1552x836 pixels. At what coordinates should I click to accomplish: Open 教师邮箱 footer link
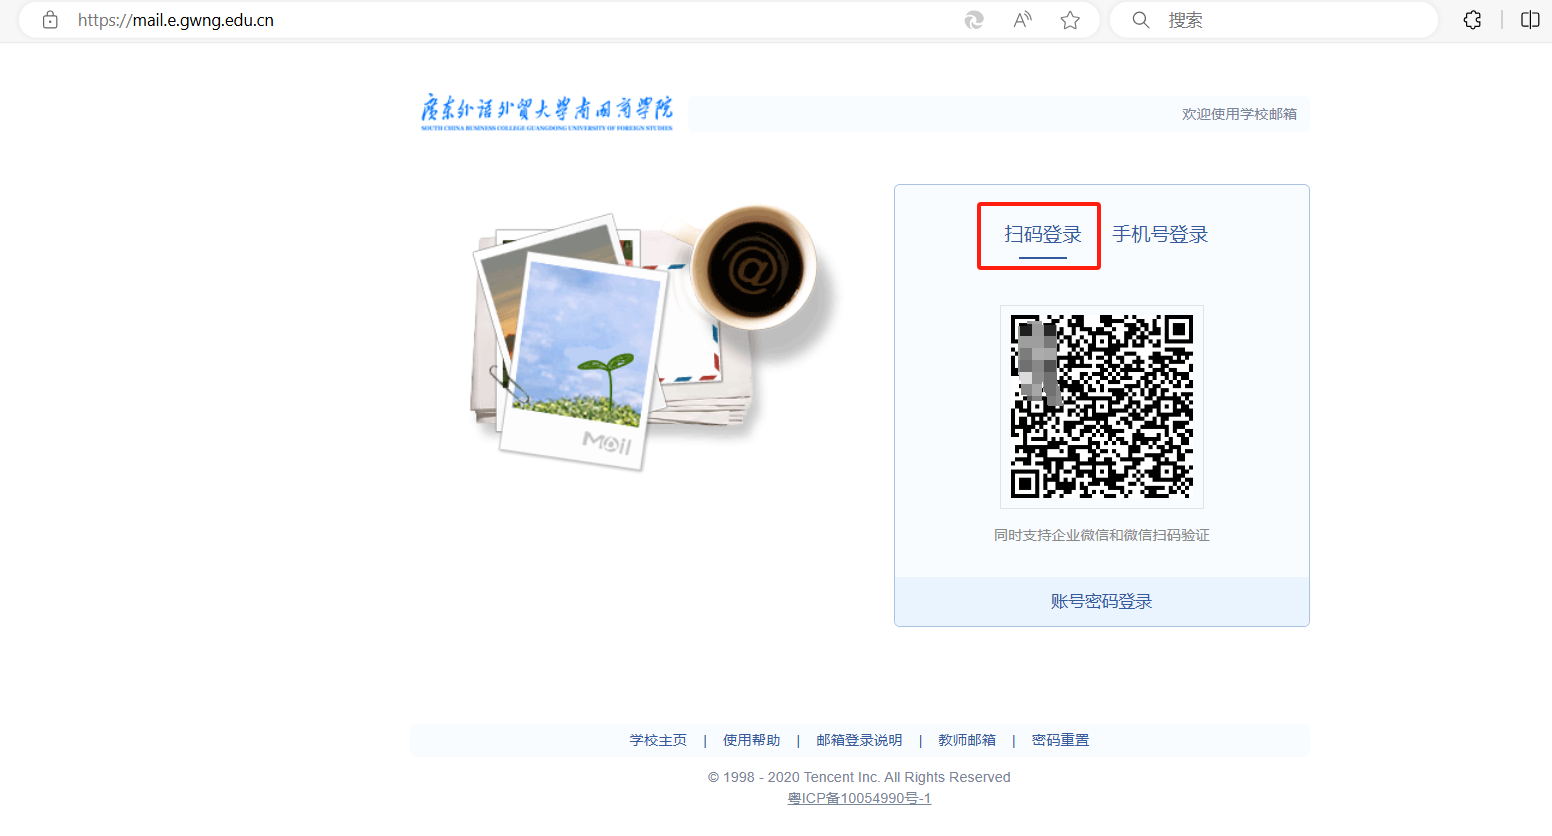coord(967,740)
